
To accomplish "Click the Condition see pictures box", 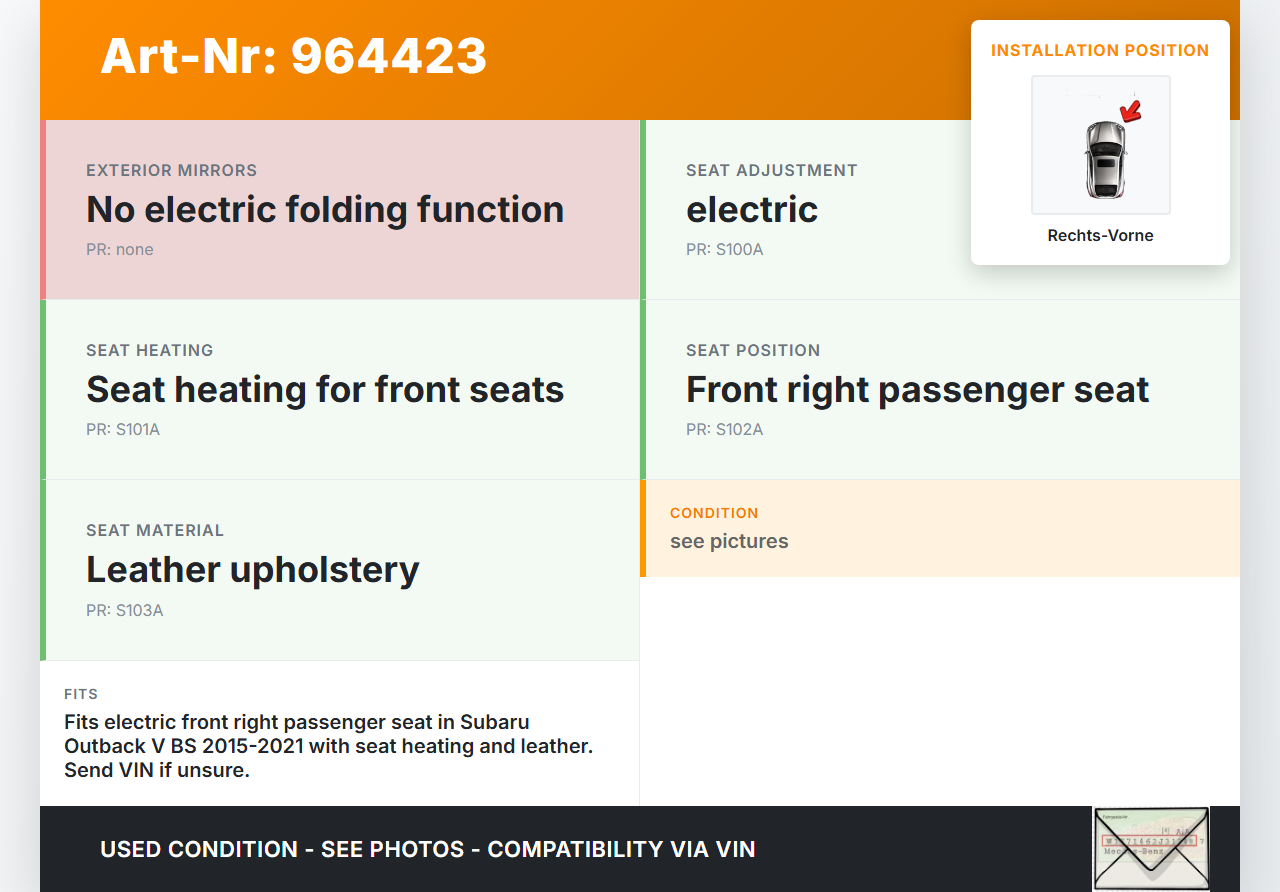I will point(940,528).
